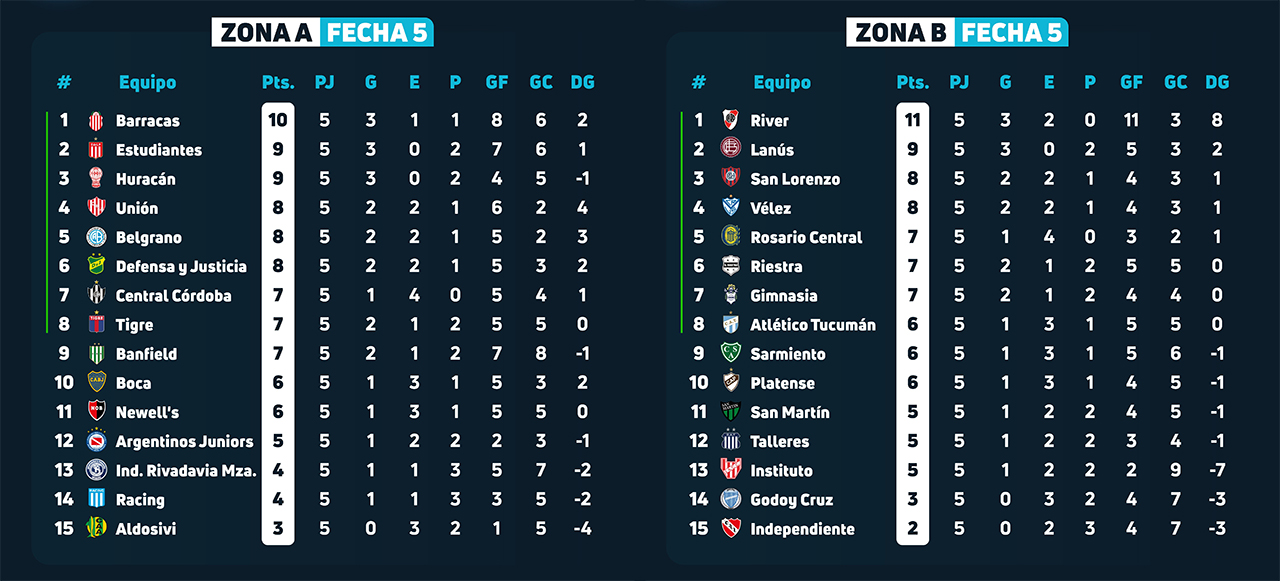Click River's 11 points cell
Screen dimensions: 1280x581
[x=912, y=121]
